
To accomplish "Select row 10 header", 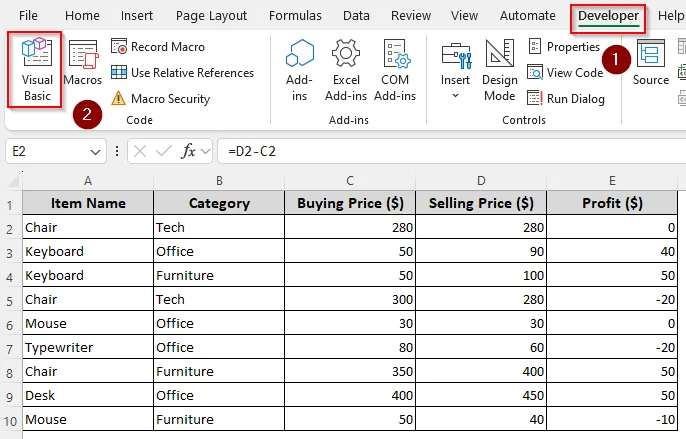I will [x=11, y=421].
